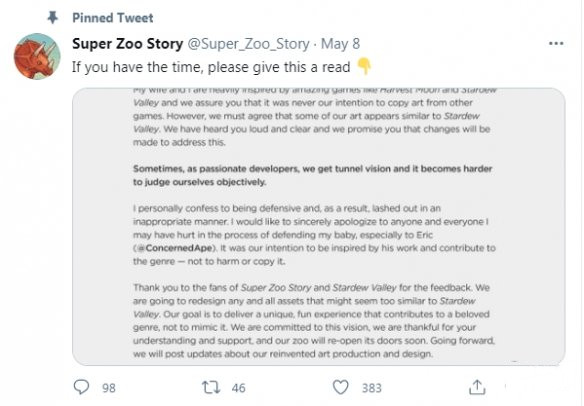The image size is (584, 406).
Task: Click the bold 'Sometimes, as passionate developers' paragraph
Action: pos(312,175)
